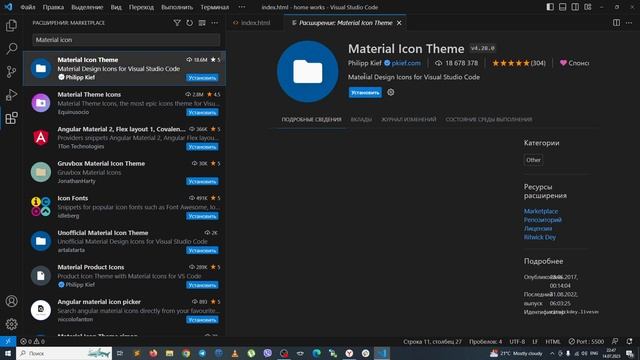Open the Search view in activity bar
The image size is (640, 360).
[x=11, y=49]
